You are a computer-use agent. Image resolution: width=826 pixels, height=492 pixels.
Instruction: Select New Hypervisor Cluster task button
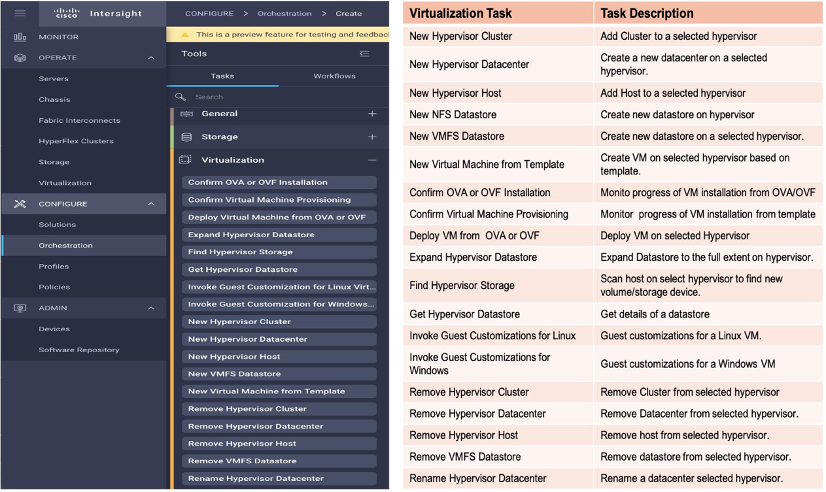(279, 322)
